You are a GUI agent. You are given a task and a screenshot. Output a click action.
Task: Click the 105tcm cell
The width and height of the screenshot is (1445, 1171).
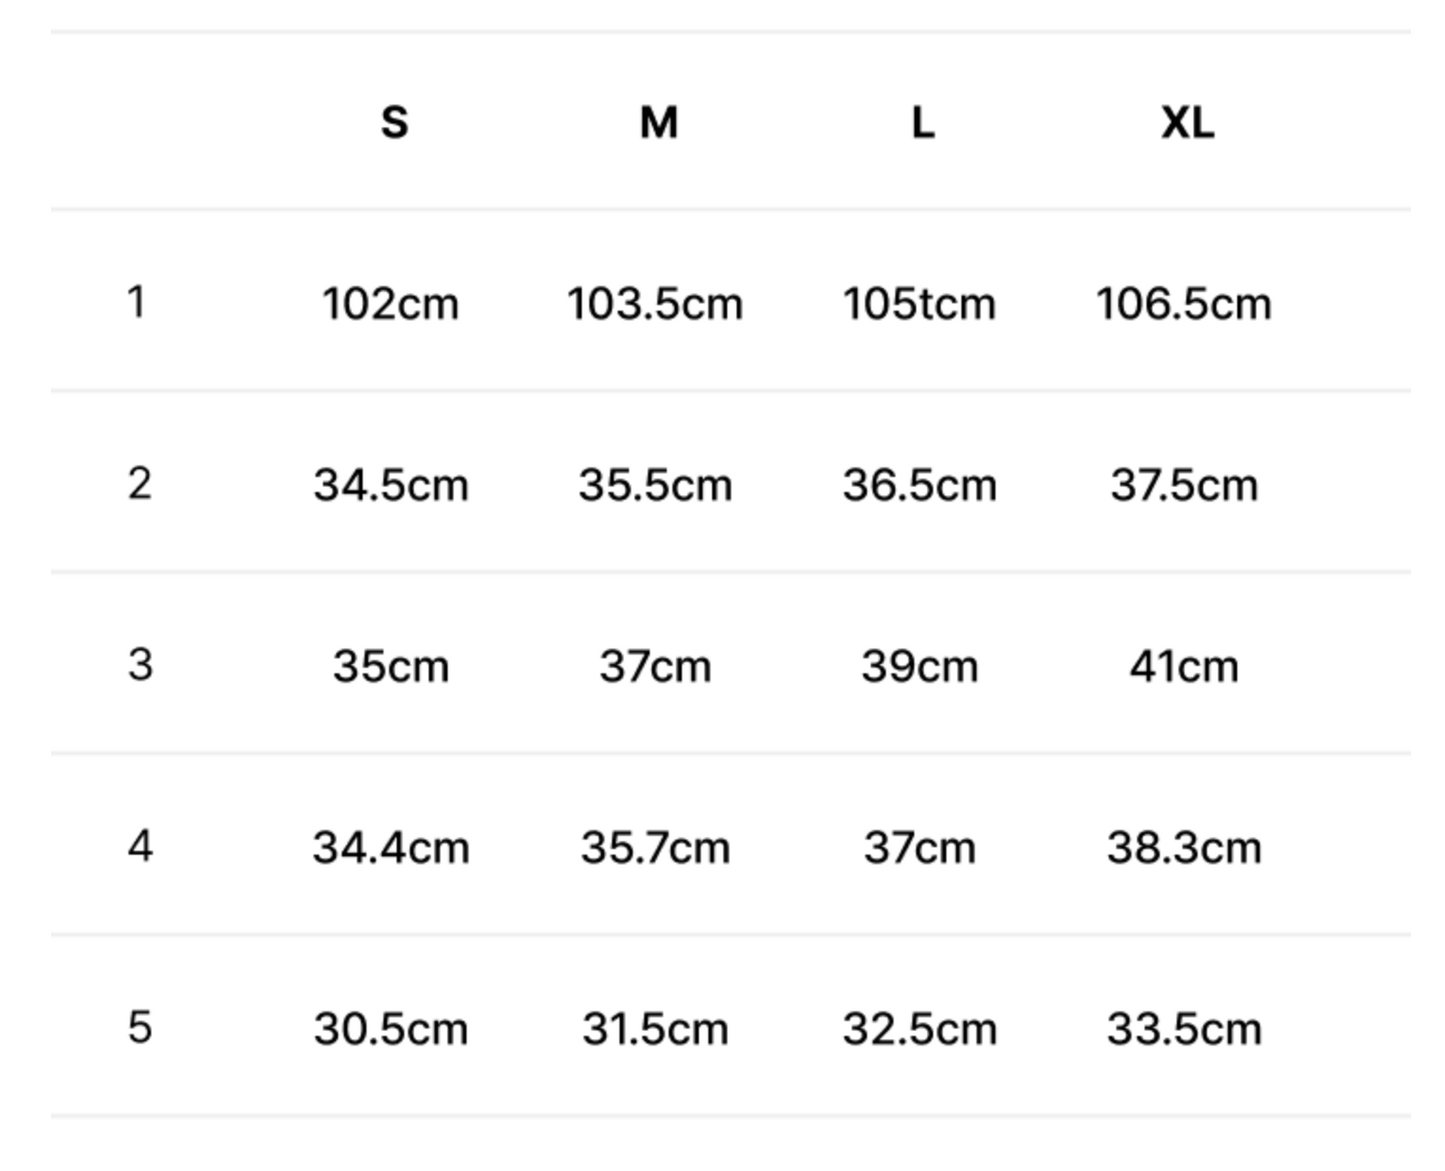point(920,304)
